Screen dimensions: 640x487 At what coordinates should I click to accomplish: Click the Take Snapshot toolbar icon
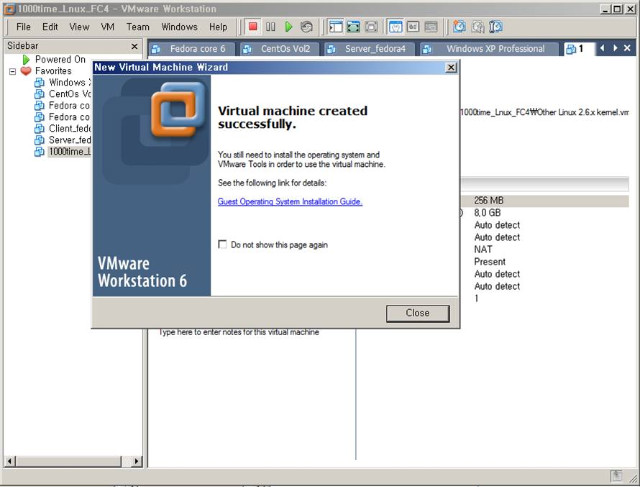point(460,27)
